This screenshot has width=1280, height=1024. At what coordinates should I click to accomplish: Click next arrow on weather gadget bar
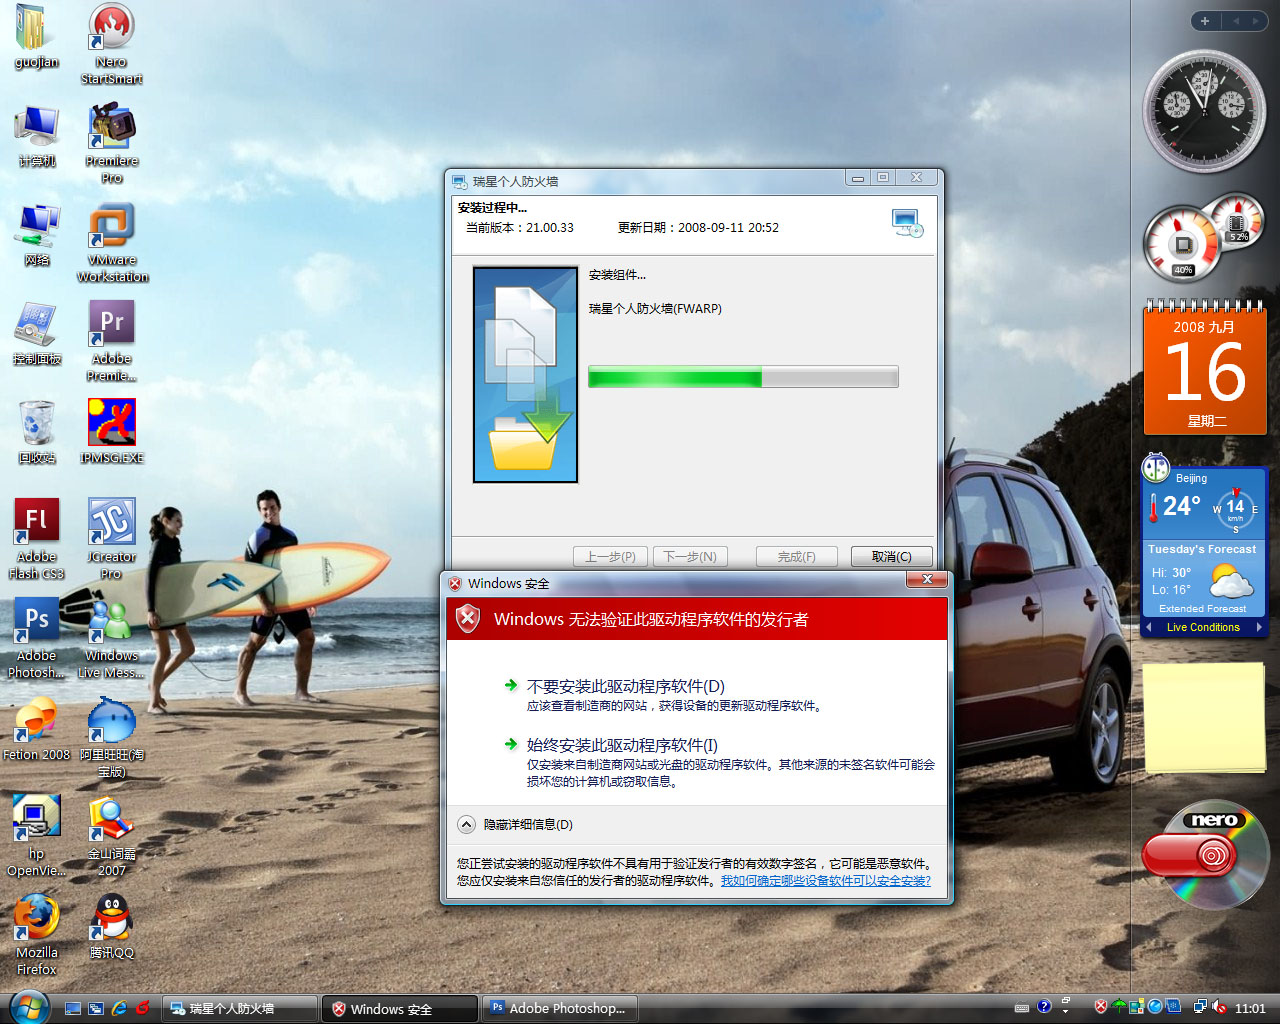[1259, 628]
